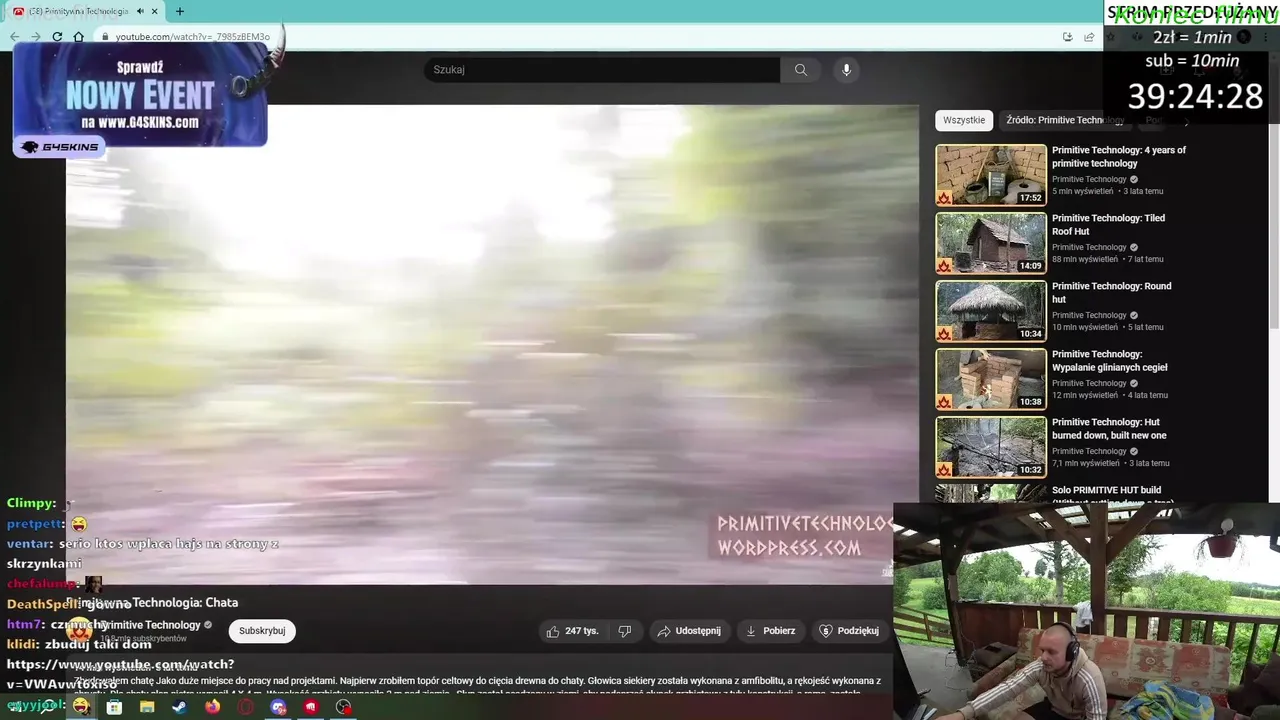This screenshot has width=1280, height=720.
Task: Close the Prymitywna Technologia browser tab
Action: pyautogui.click(x=154, y=11)
